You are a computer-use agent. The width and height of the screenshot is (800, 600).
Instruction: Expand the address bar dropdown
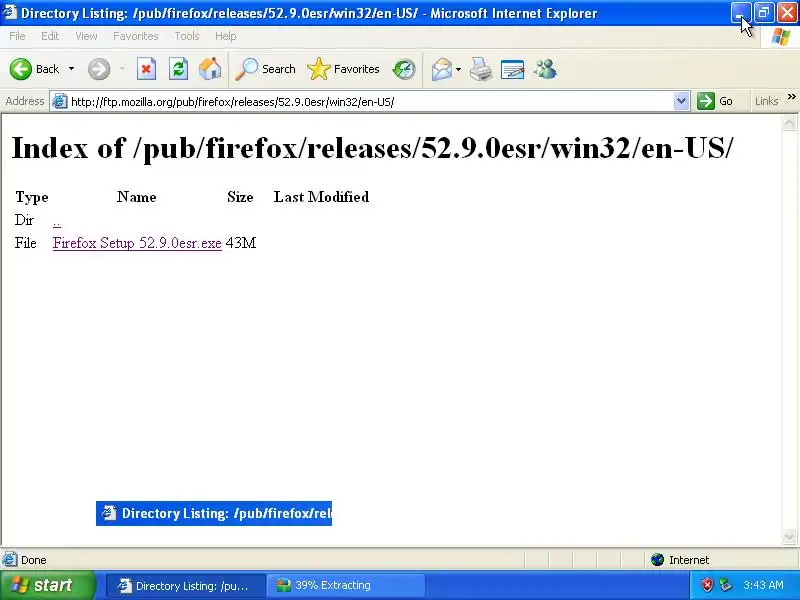[x=681, y=101]
